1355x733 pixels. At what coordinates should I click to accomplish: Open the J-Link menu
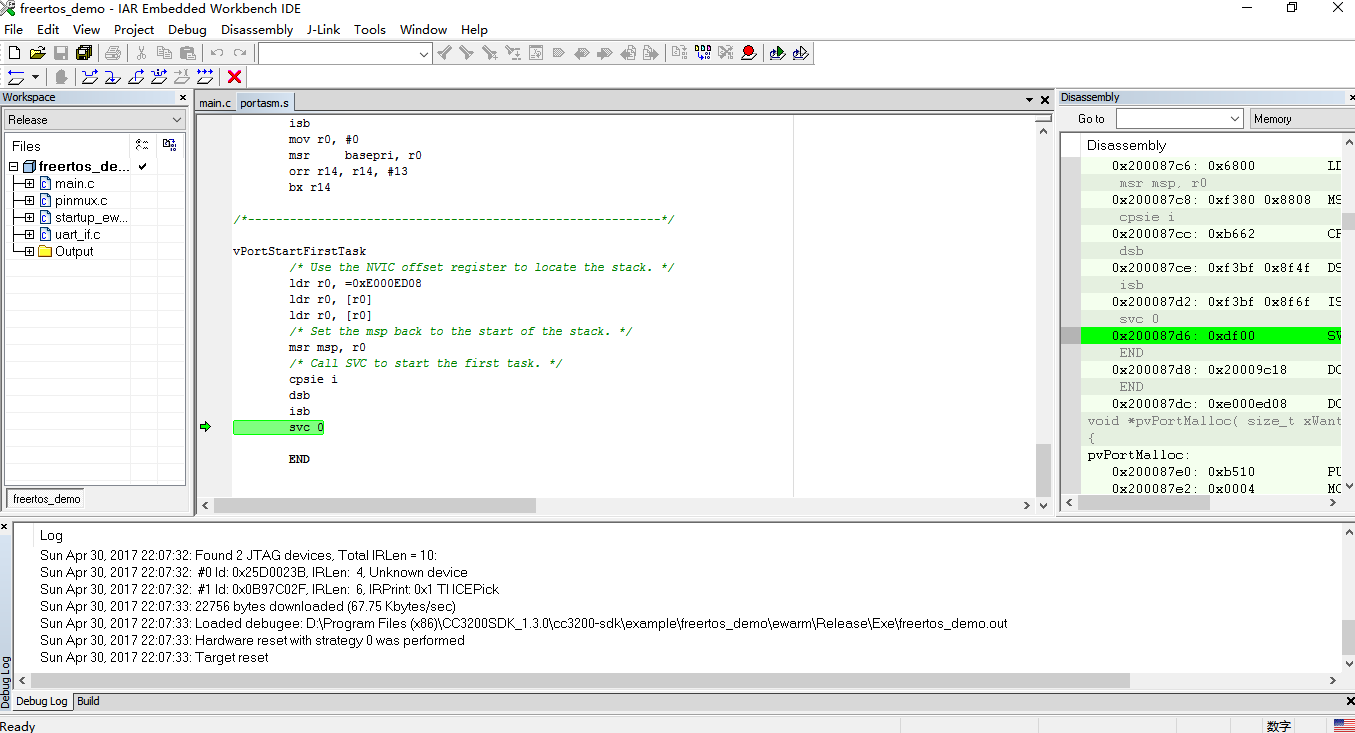click(x=323, y=29)
